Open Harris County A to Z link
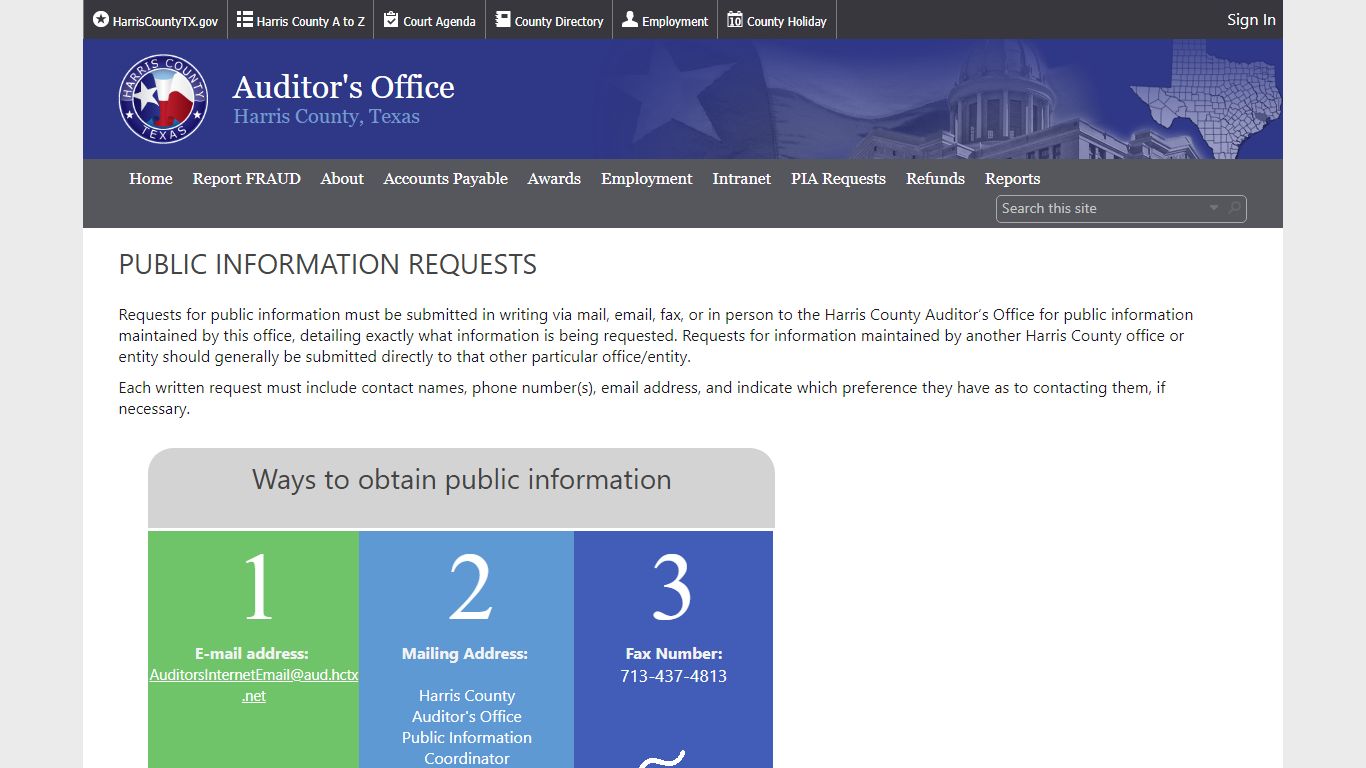1366x768 pixels. tap(310, 21)
